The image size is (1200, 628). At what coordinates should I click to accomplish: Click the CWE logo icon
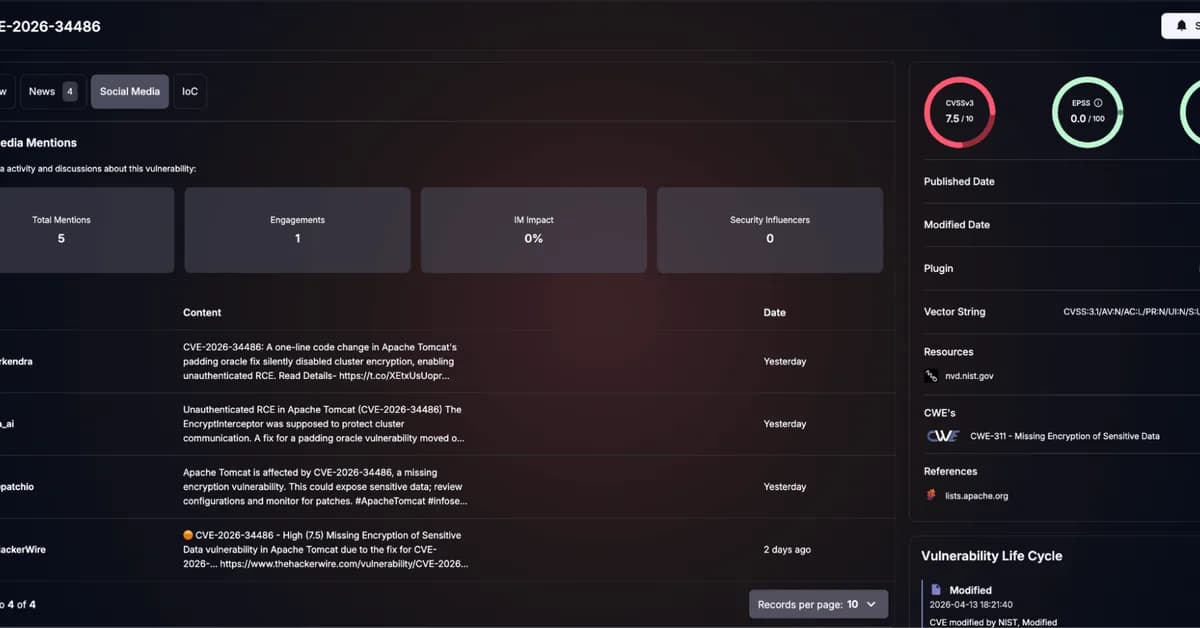click(943, 436)
